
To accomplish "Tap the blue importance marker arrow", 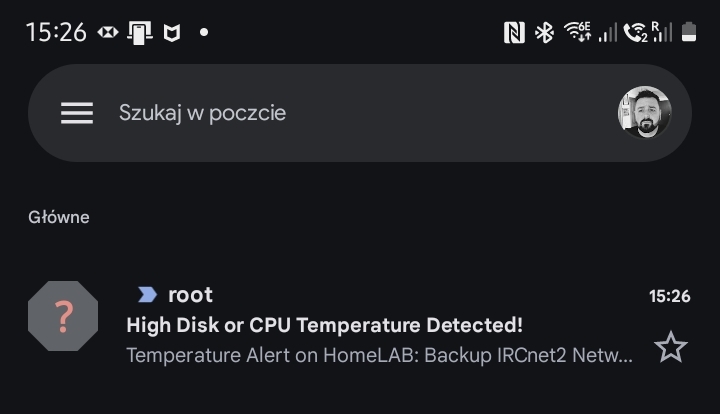I will pos(147,295).
